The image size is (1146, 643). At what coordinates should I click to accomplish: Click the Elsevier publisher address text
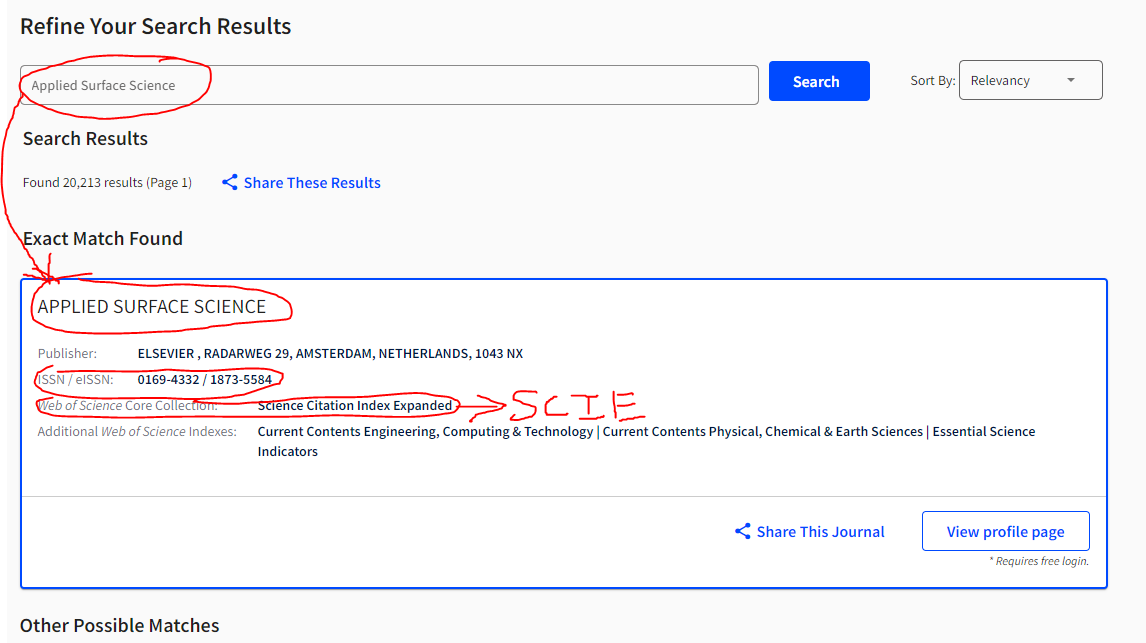pyautogui.click(x=330, y=353)
